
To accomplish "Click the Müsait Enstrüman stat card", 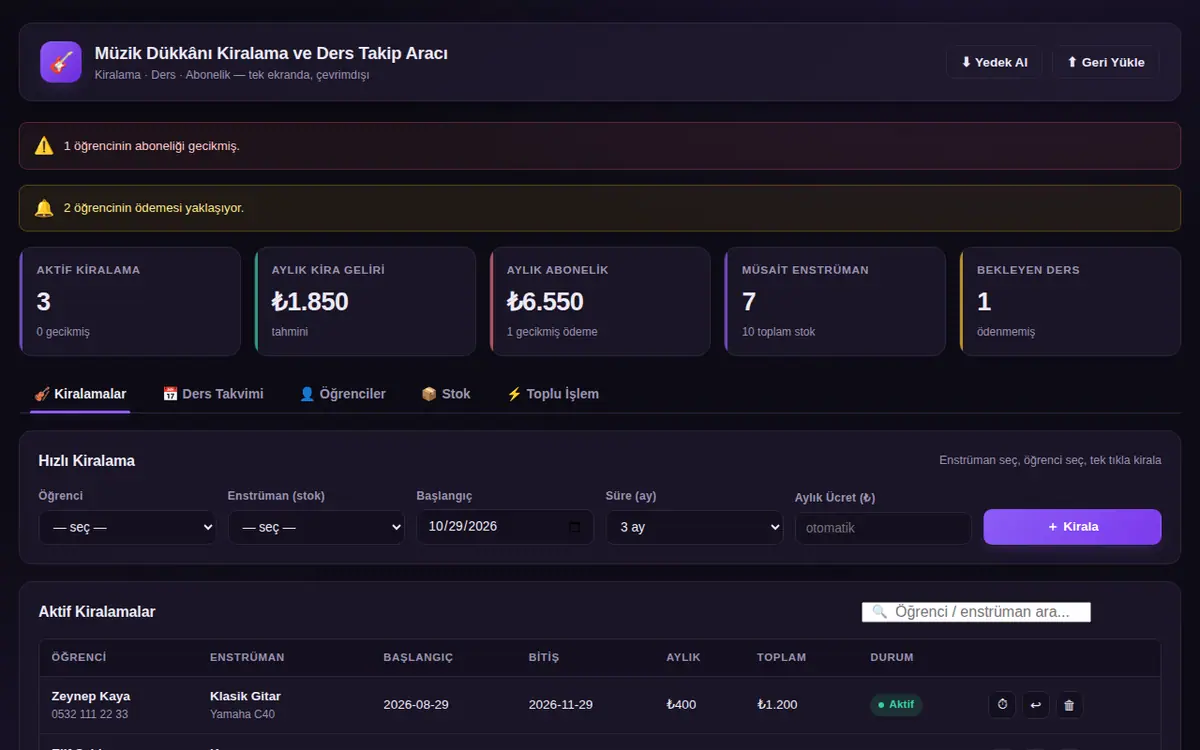I will point(835,302).
